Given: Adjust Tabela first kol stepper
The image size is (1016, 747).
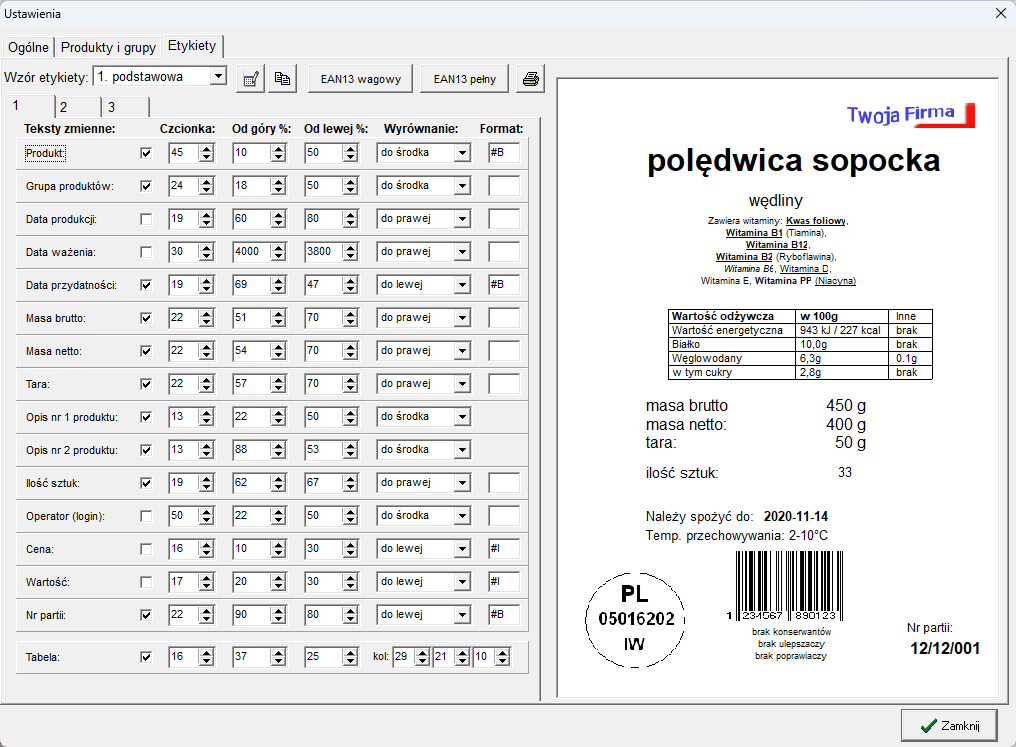Looking at the screenshot, I should pyautogui.click(x=422, y=657).
